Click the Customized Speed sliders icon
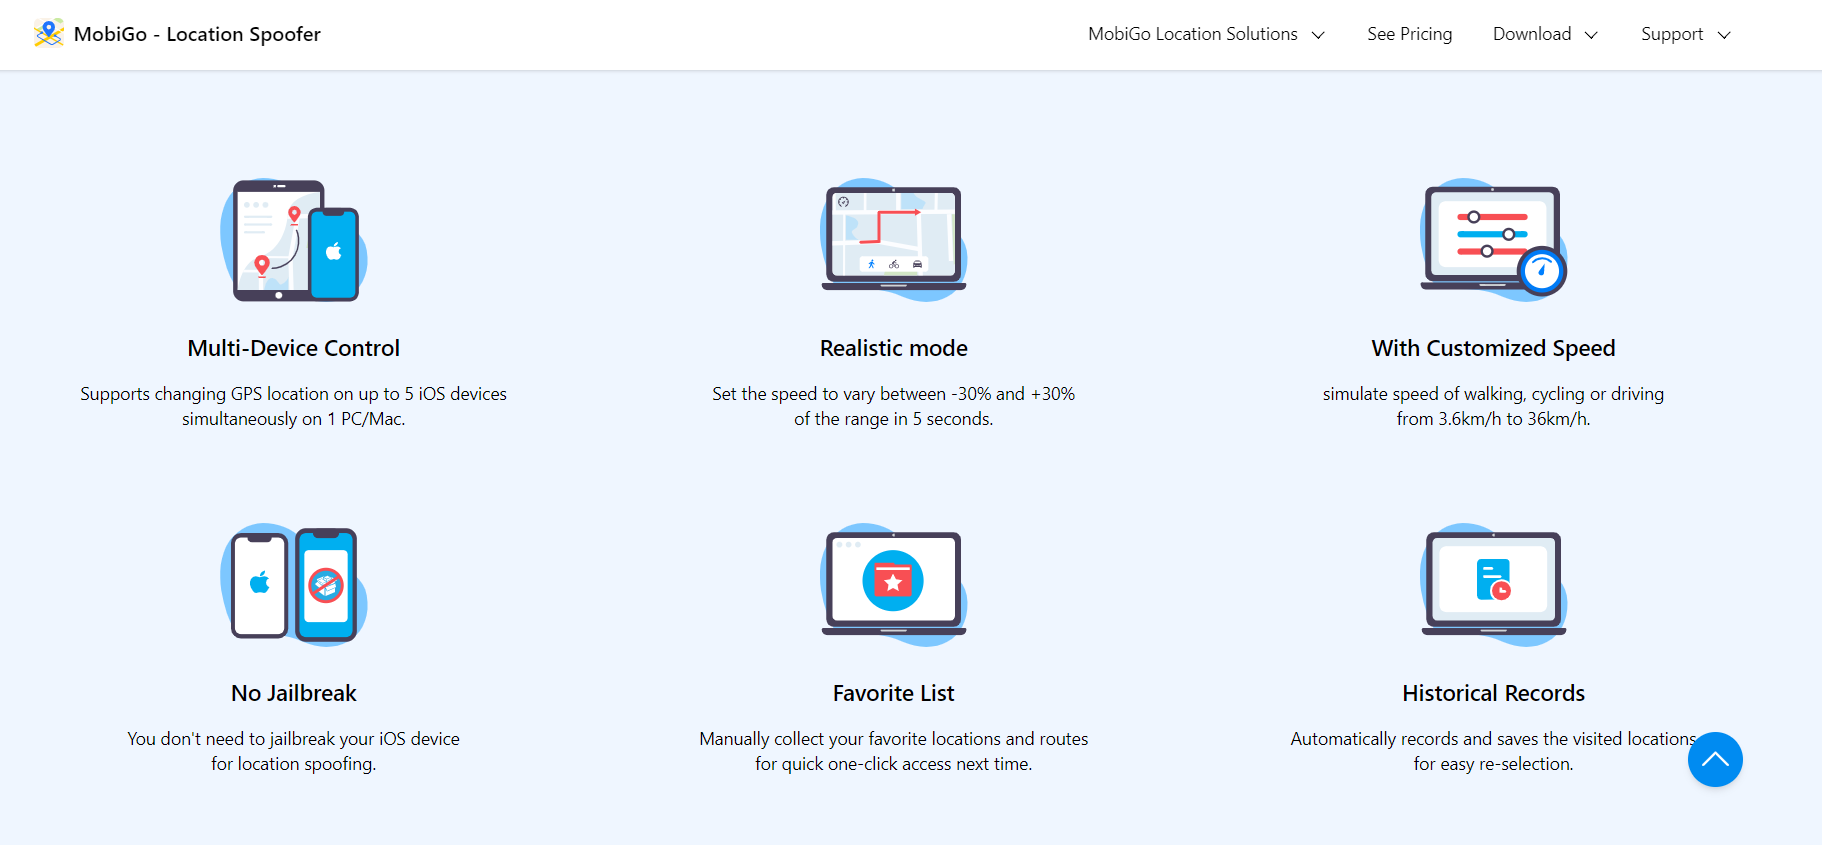 [1494, 240]
